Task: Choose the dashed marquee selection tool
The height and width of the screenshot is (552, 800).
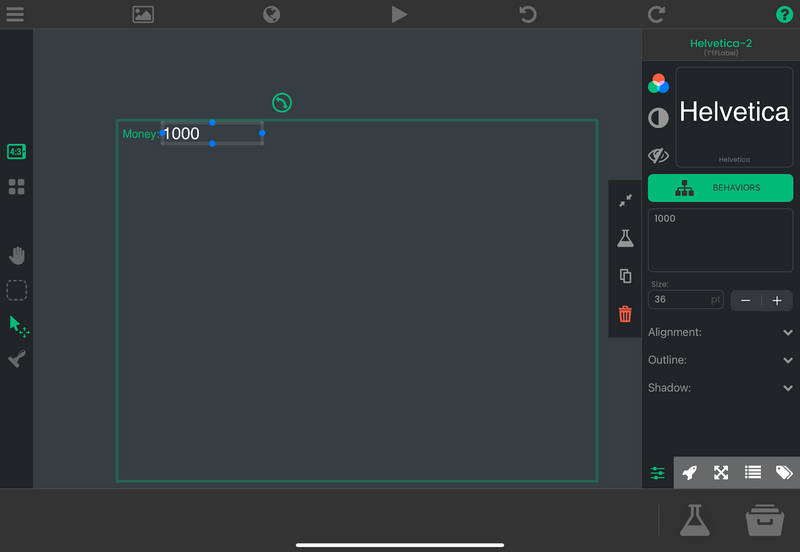Action: (17, 290)
